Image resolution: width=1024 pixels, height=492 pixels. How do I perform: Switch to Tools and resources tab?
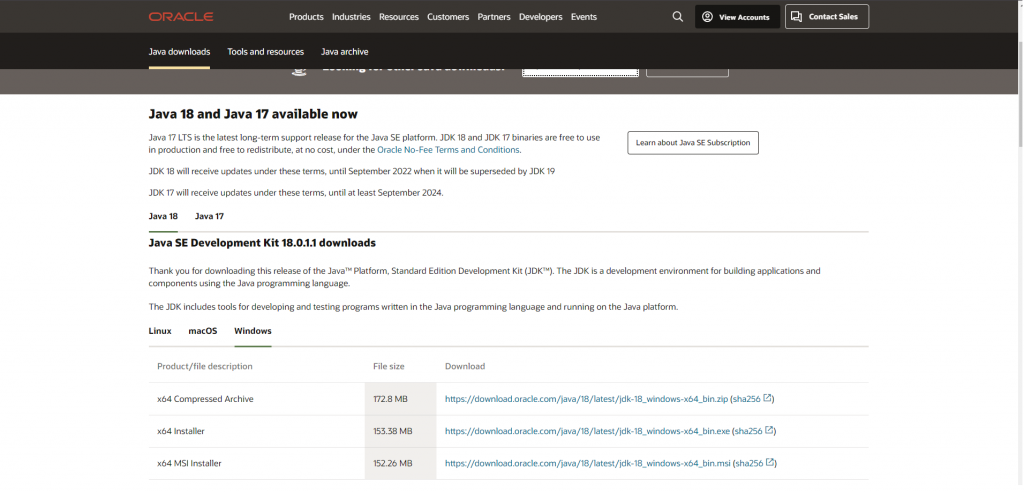266,52
